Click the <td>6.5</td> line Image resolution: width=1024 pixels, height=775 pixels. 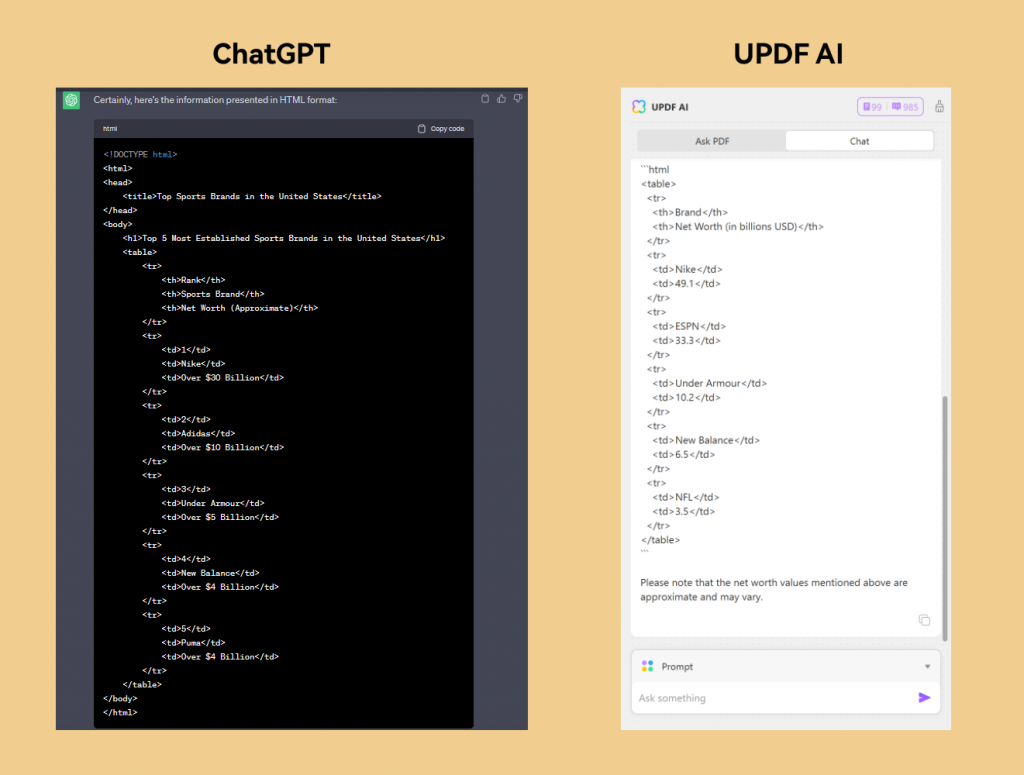684,454
